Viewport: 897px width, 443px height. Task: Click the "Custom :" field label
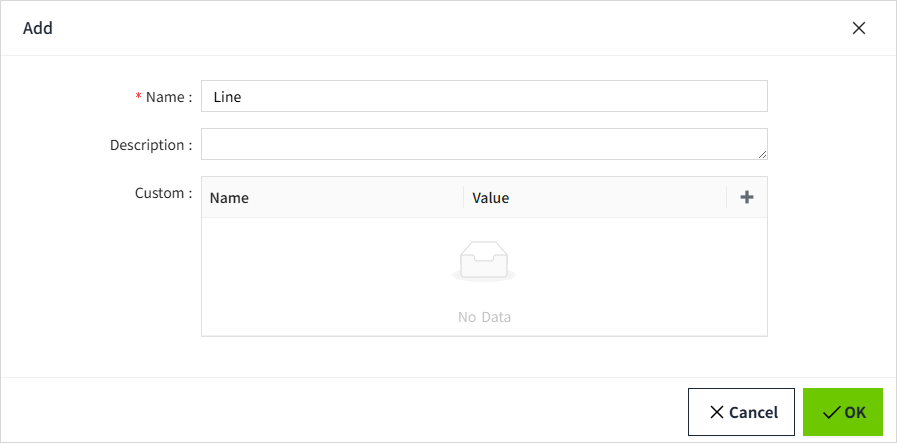163,193
